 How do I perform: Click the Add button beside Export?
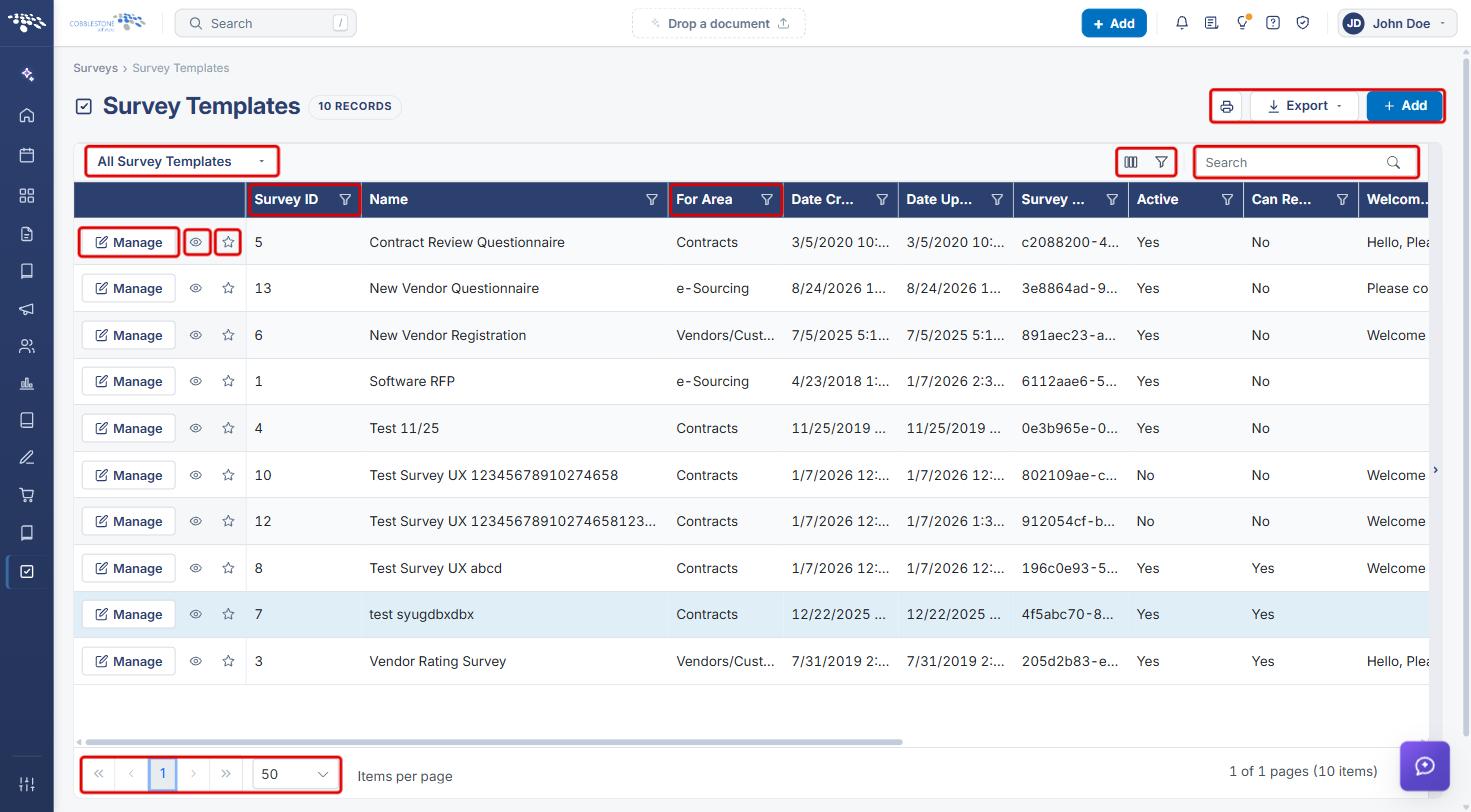(x=1404, y=106)
